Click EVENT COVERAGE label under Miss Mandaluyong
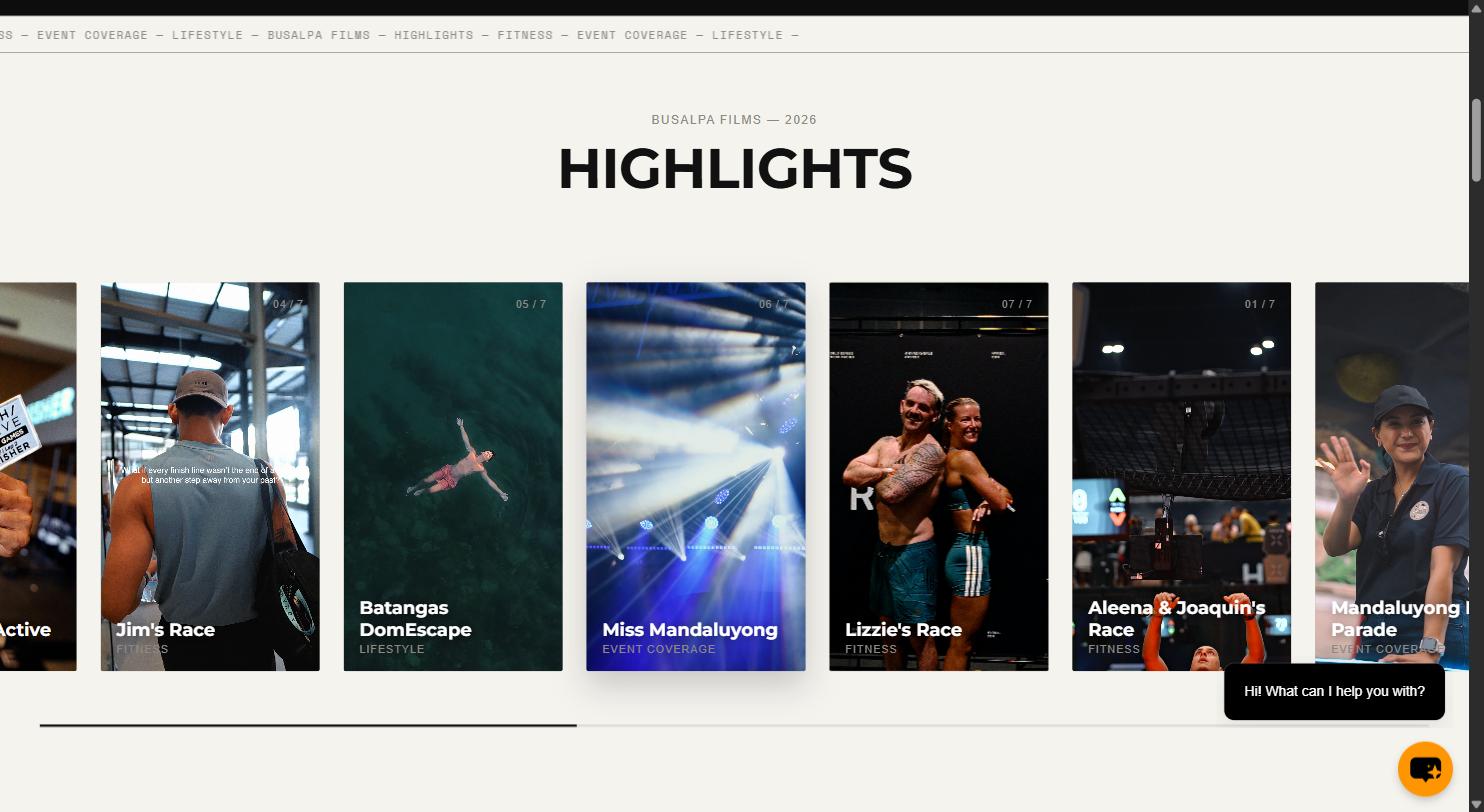Screen dimensions: 1484x812 (x=659, y=649)
